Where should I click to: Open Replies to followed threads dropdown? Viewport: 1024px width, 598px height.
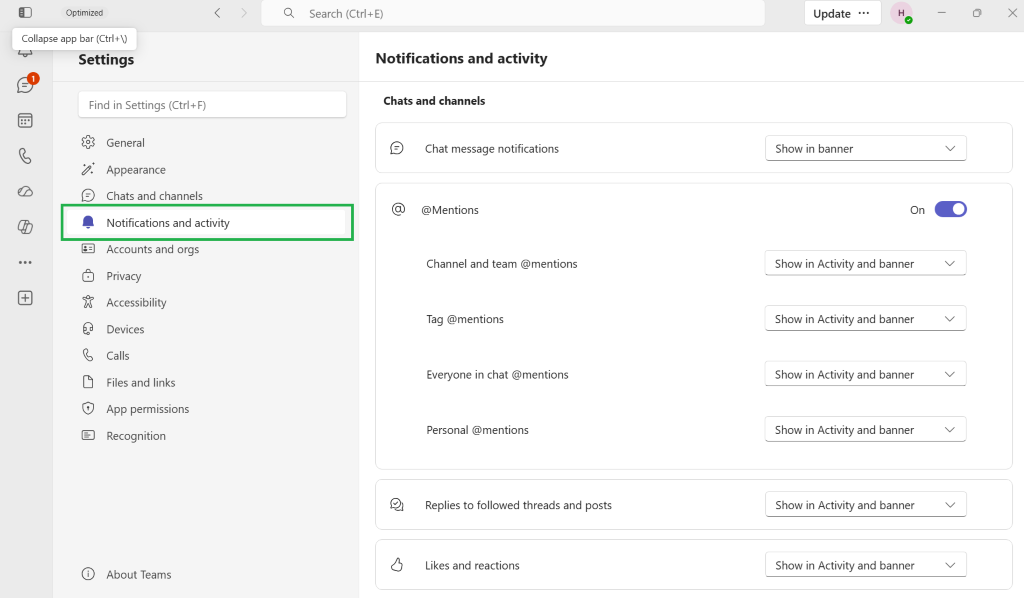click(x=865, y=505)
